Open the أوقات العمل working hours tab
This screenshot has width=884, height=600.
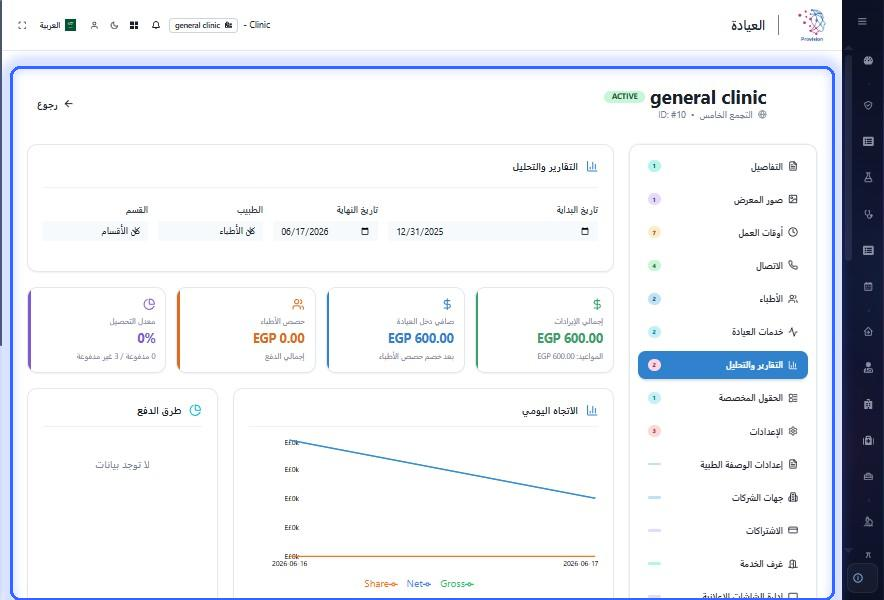click(x=723, y=233)
